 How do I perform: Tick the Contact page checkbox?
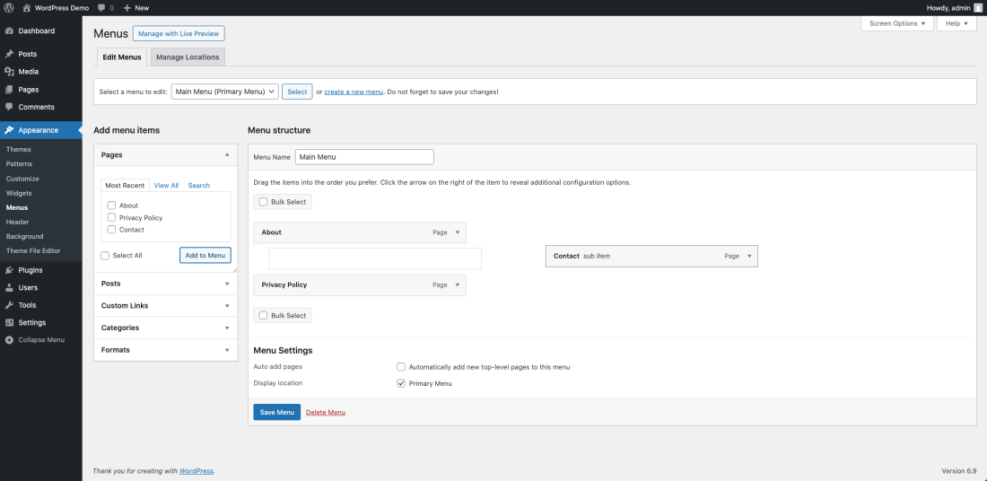(x=111, y=229)
